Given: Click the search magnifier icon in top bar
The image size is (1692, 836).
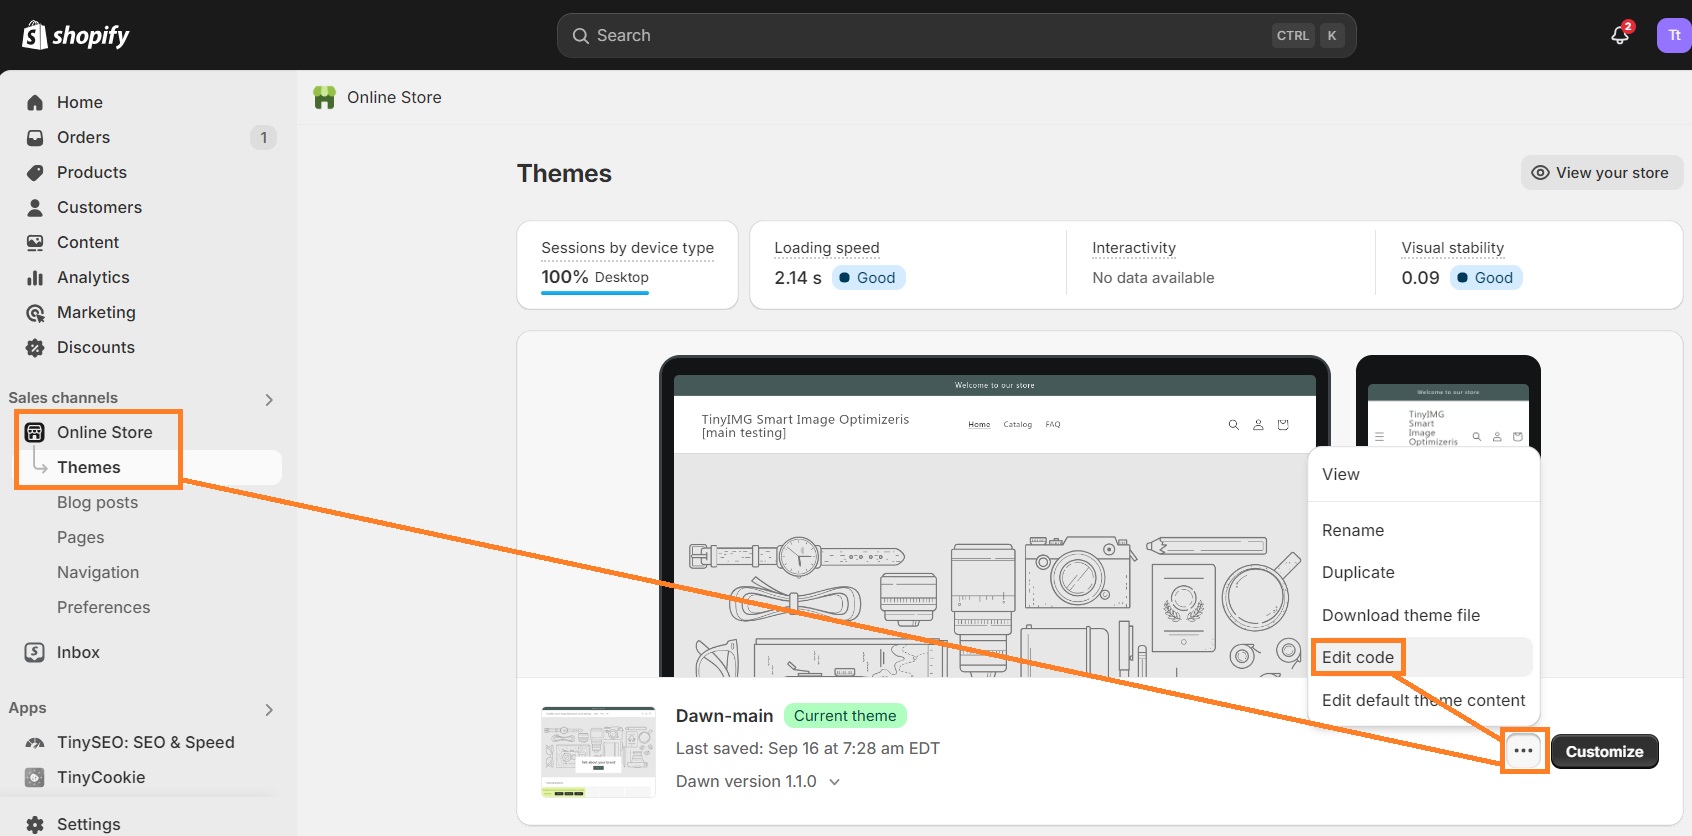Looking at the screenshot, I should click(x=580, y=35).
